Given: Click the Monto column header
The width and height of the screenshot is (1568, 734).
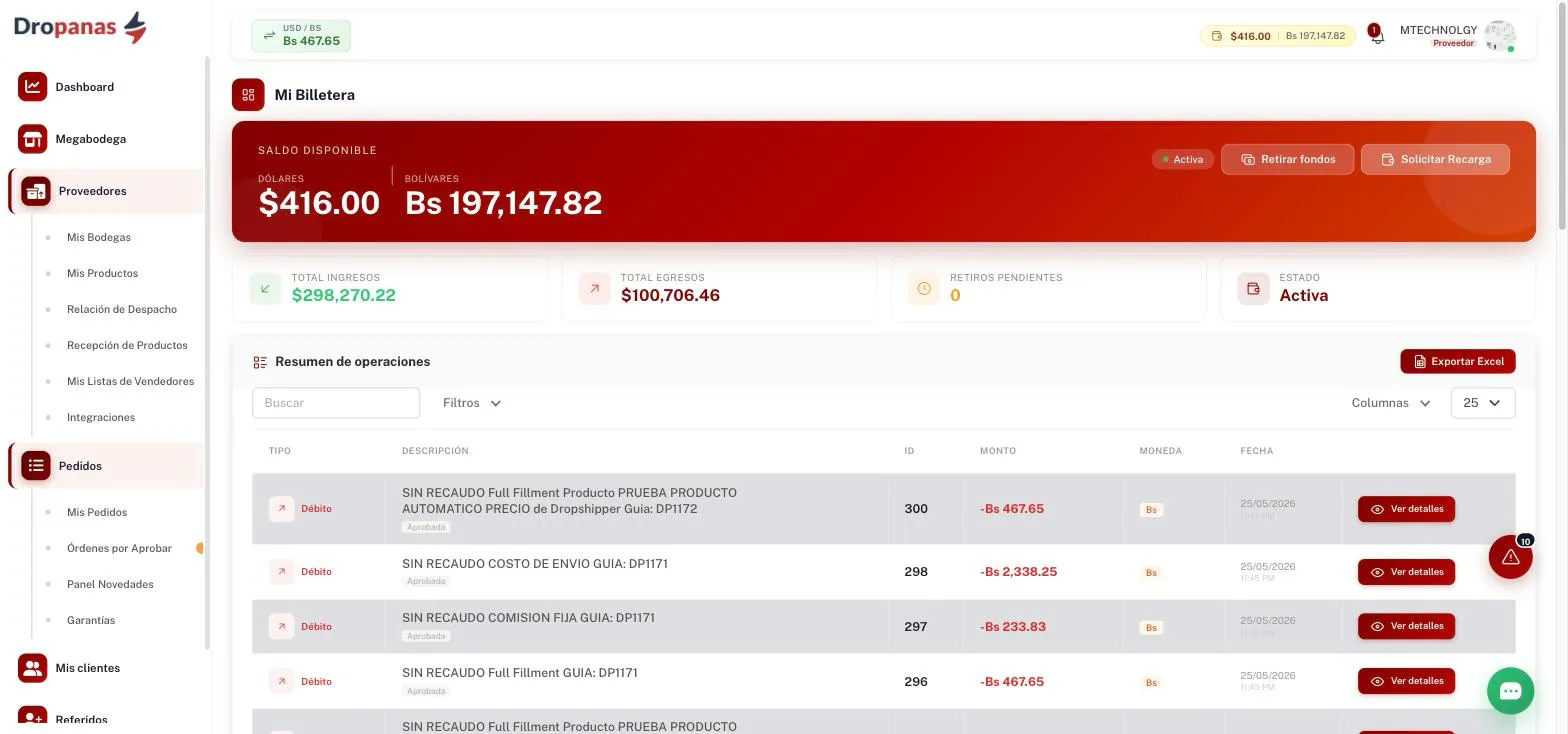Looking at the screenshot, I should pyautogui.click(x=998, y=451).
